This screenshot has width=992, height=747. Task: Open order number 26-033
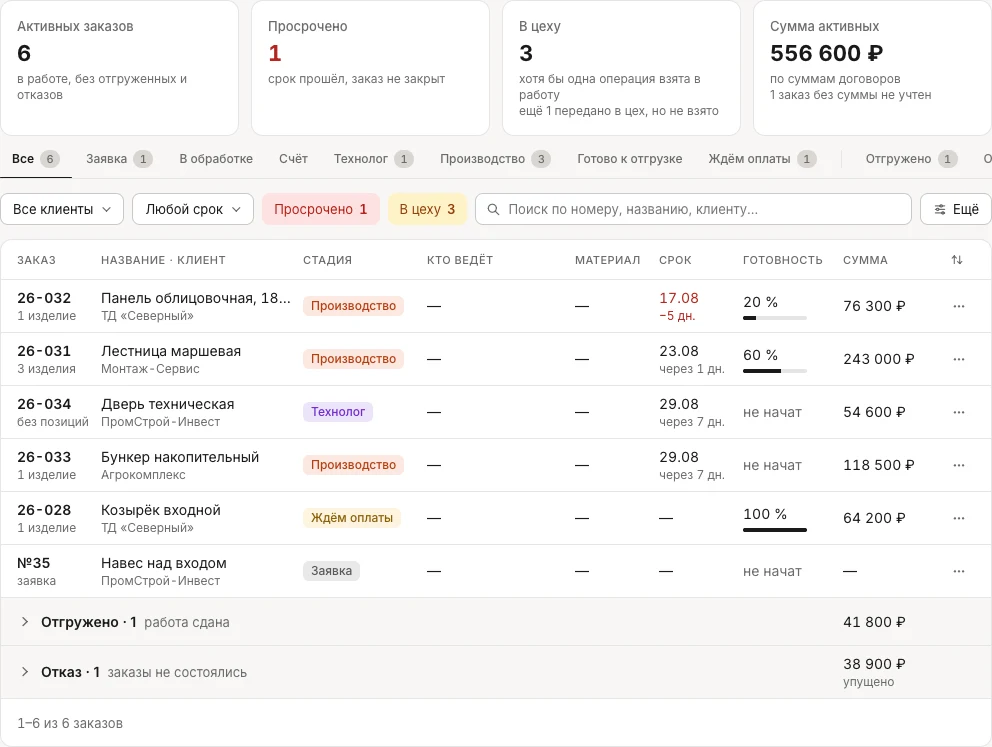tap(44, 457)
